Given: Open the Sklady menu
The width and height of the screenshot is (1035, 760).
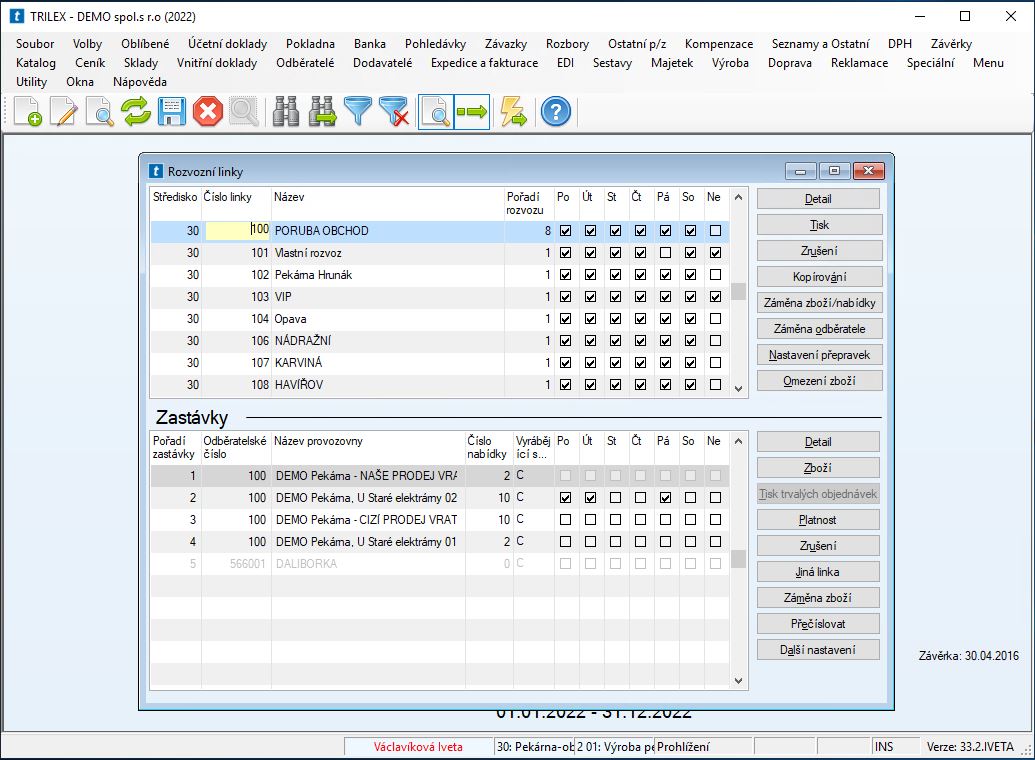Looking at the screenshot, I should pos(141,63).
